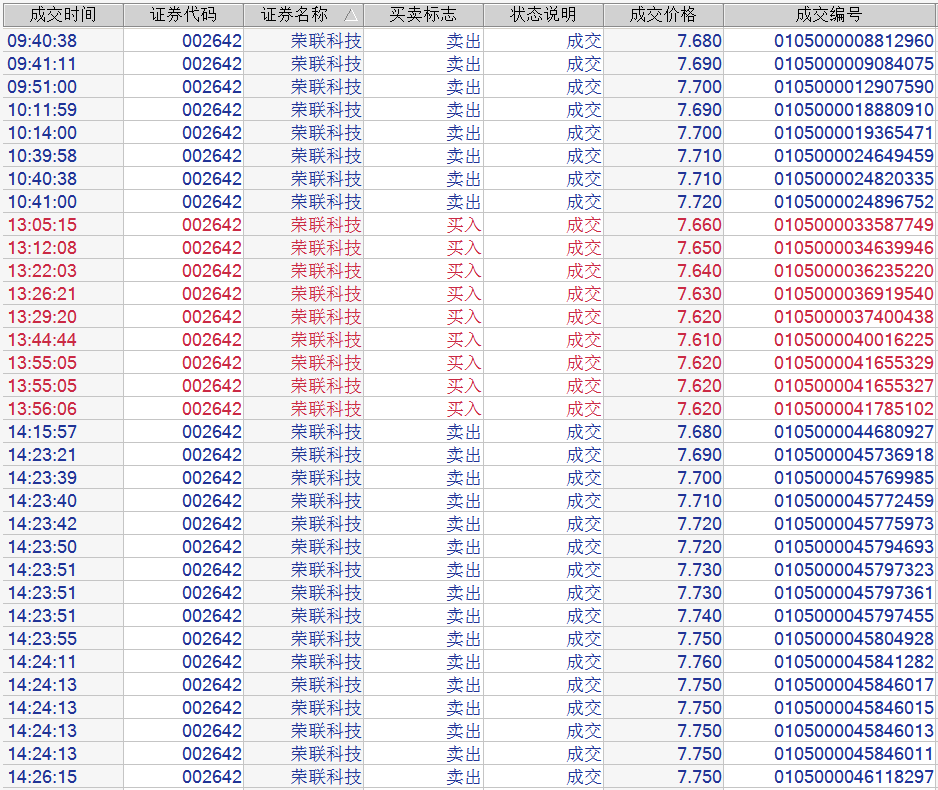The width and height of the screenshot is (938, 790).
Task: Click trade number 0105000024820335
Action: tap(854, 179)
